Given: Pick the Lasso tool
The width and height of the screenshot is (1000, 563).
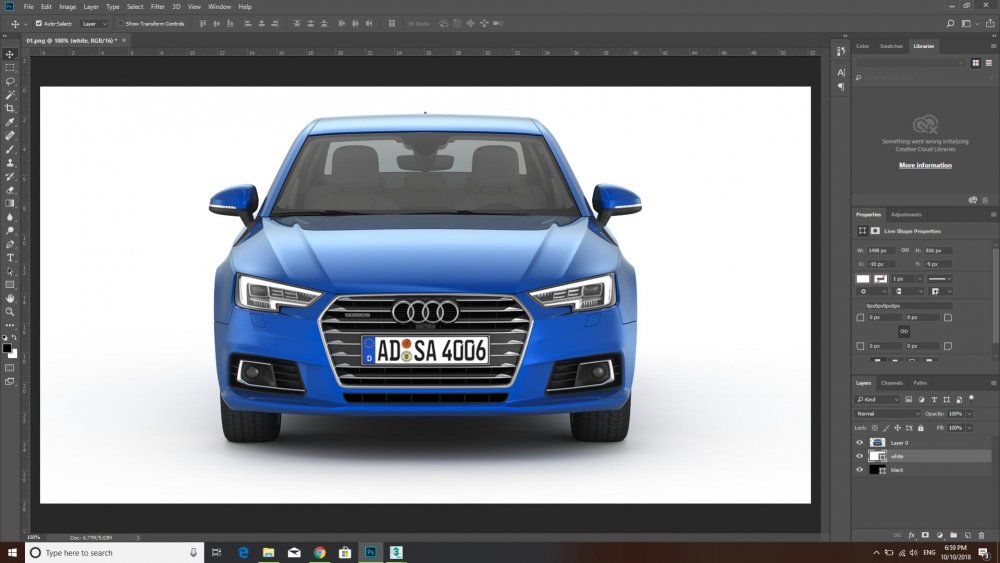Looking at the screenshot, I should 10,81.
